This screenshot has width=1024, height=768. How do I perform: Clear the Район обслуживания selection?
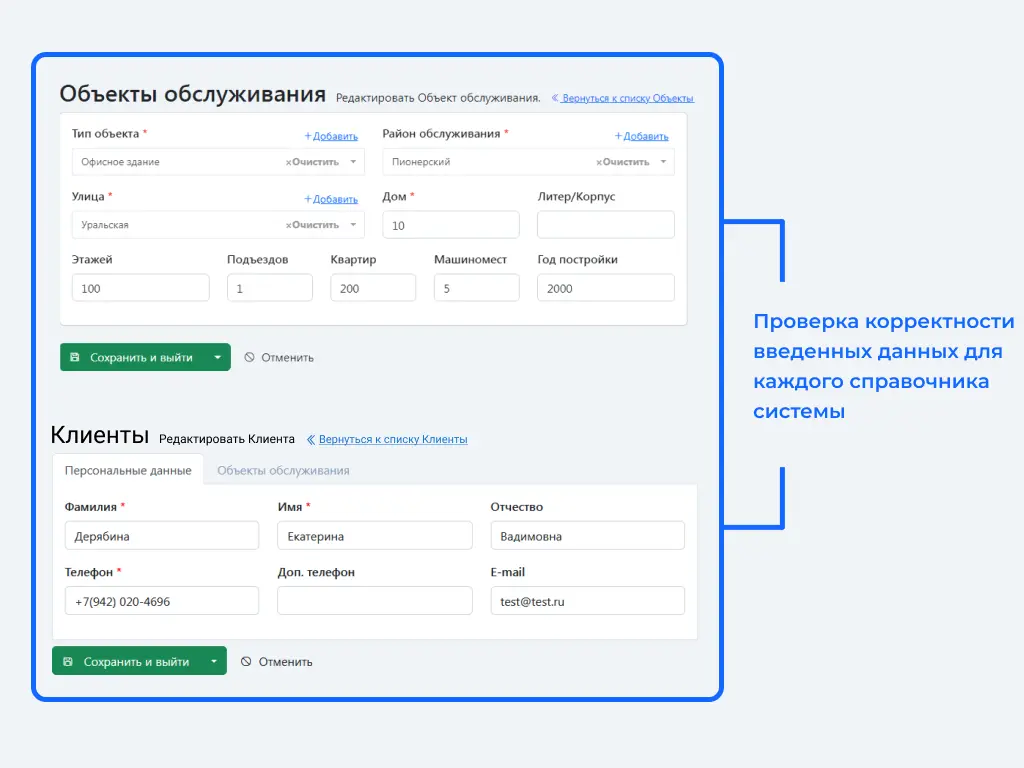(x=623, y=162)
